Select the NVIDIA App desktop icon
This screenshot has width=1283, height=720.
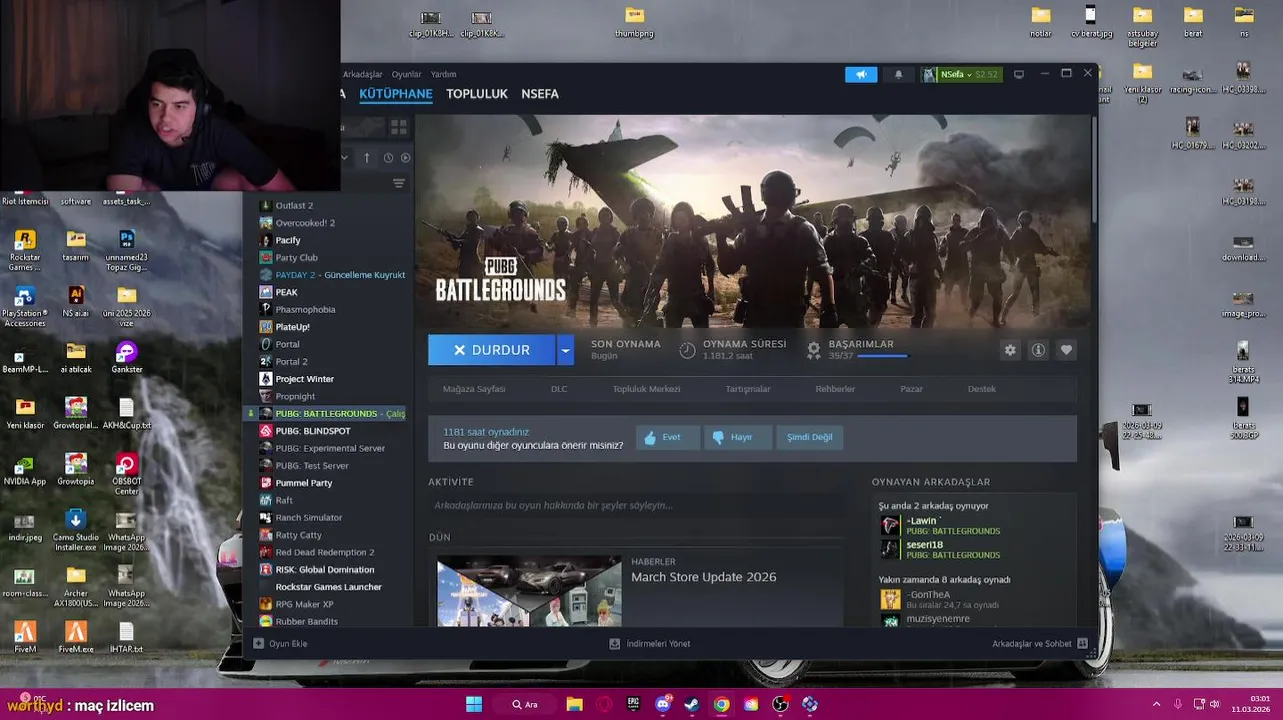25,470
